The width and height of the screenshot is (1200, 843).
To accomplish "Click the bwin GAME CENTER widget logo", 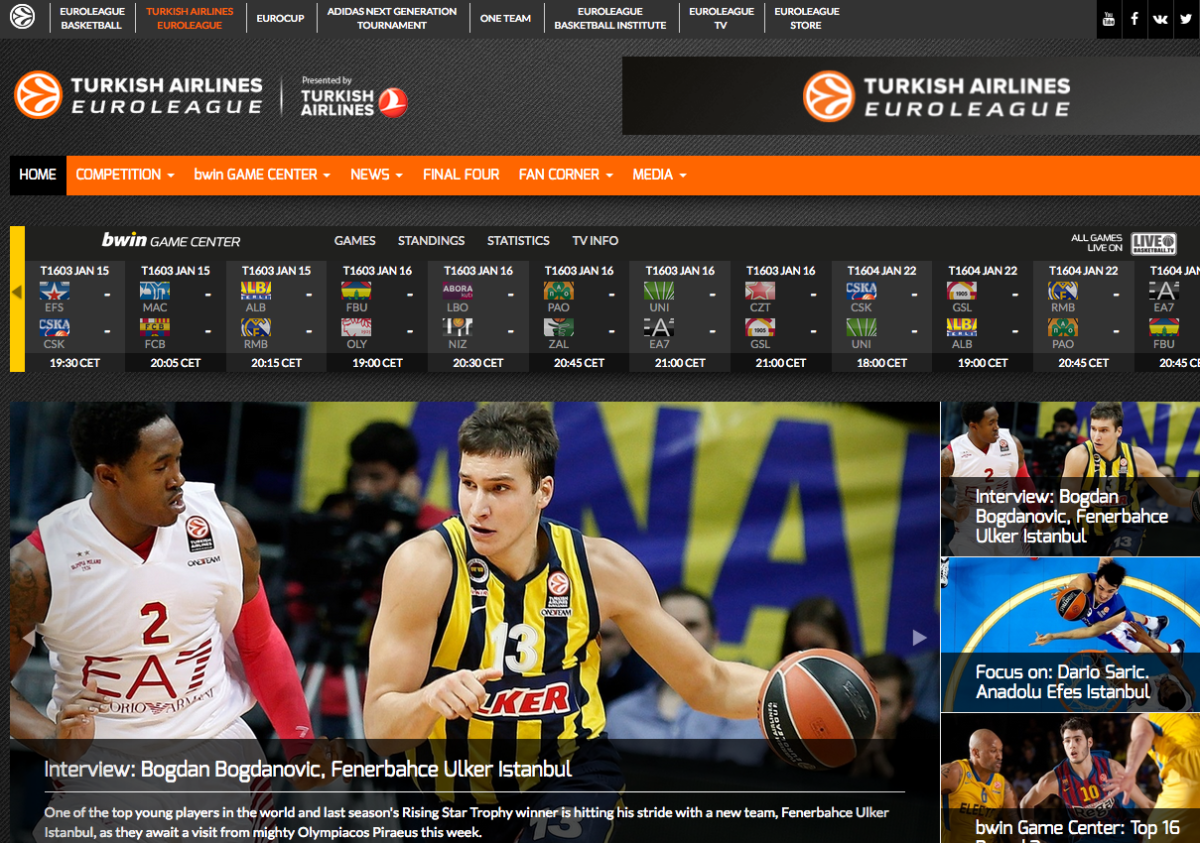I will [x=171, y=240].
